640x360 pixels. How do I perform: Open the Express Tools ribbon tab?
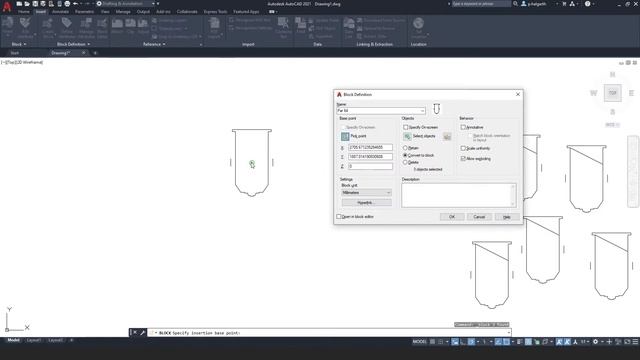coord(216,12)
